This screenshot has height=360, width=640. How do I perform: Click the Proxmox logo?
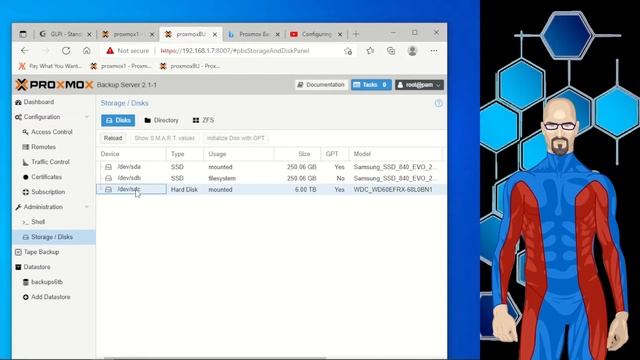pos(54,85)
